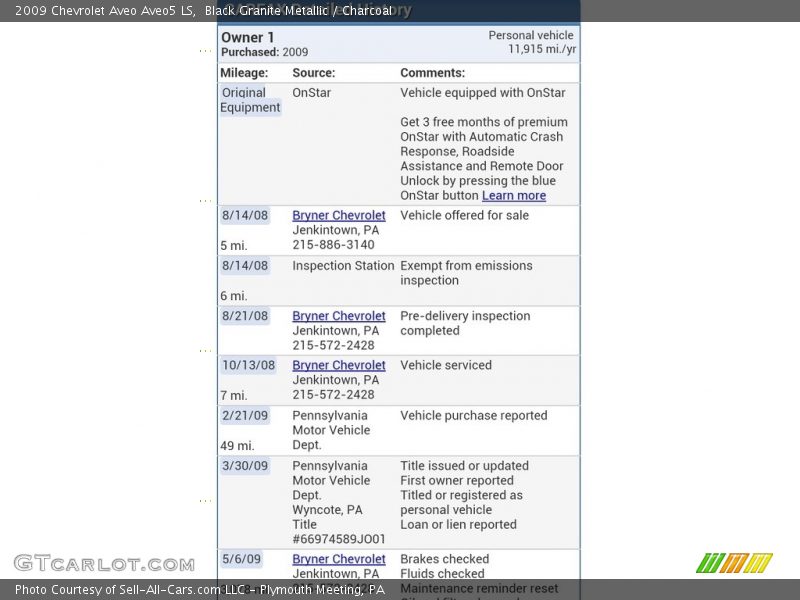
Task: Select the Inspection Station source cell
Action: [x=343, y=266]
